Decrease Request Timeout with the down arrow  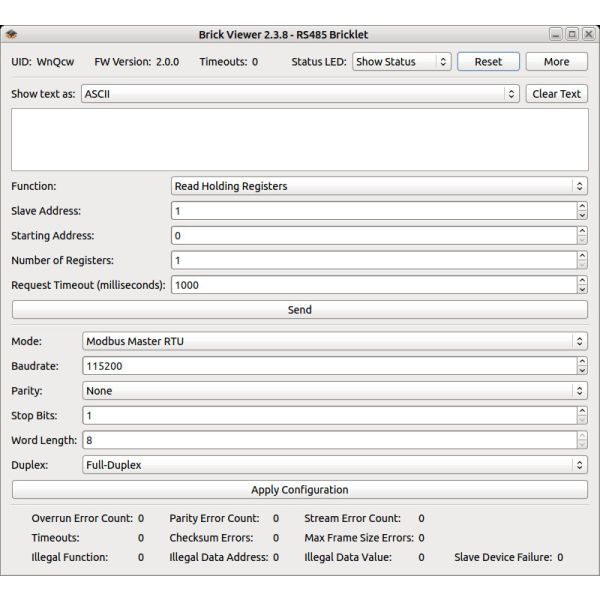[582, 290]
